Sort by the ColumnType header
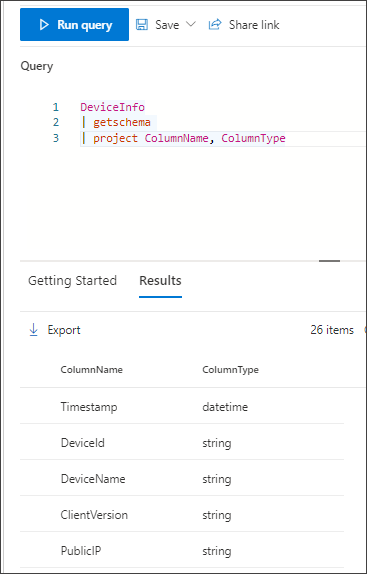 point(231,370)
